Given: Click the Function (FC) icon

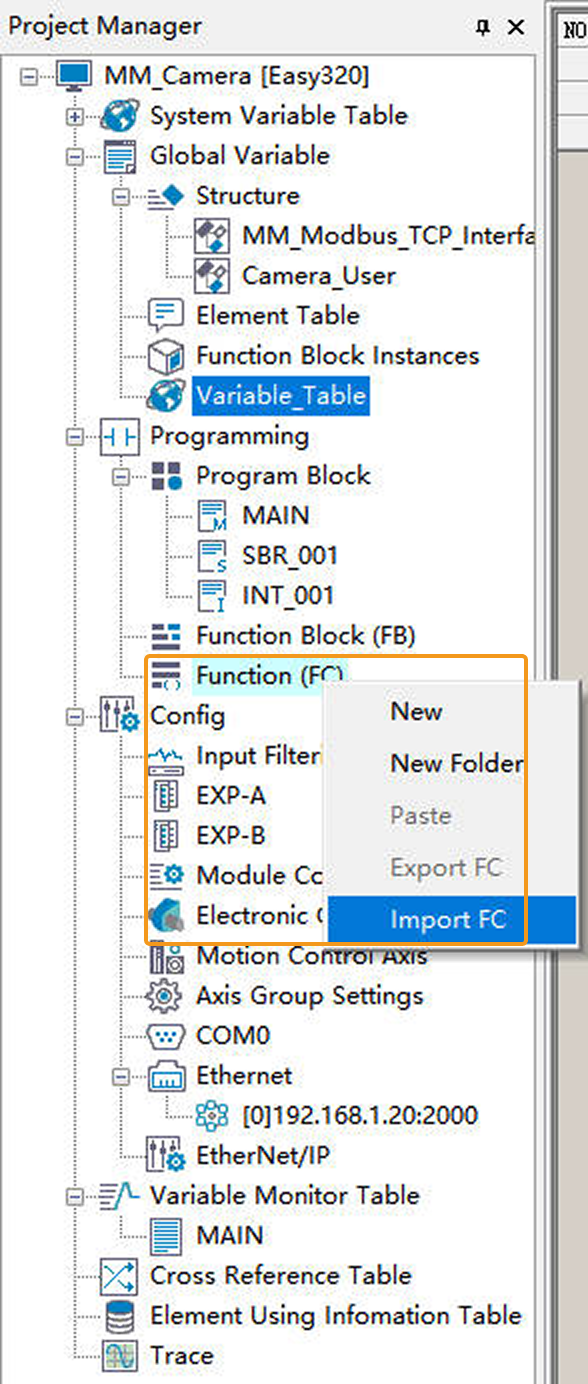Looking at the screenshot, I should (x=166, y=676).
